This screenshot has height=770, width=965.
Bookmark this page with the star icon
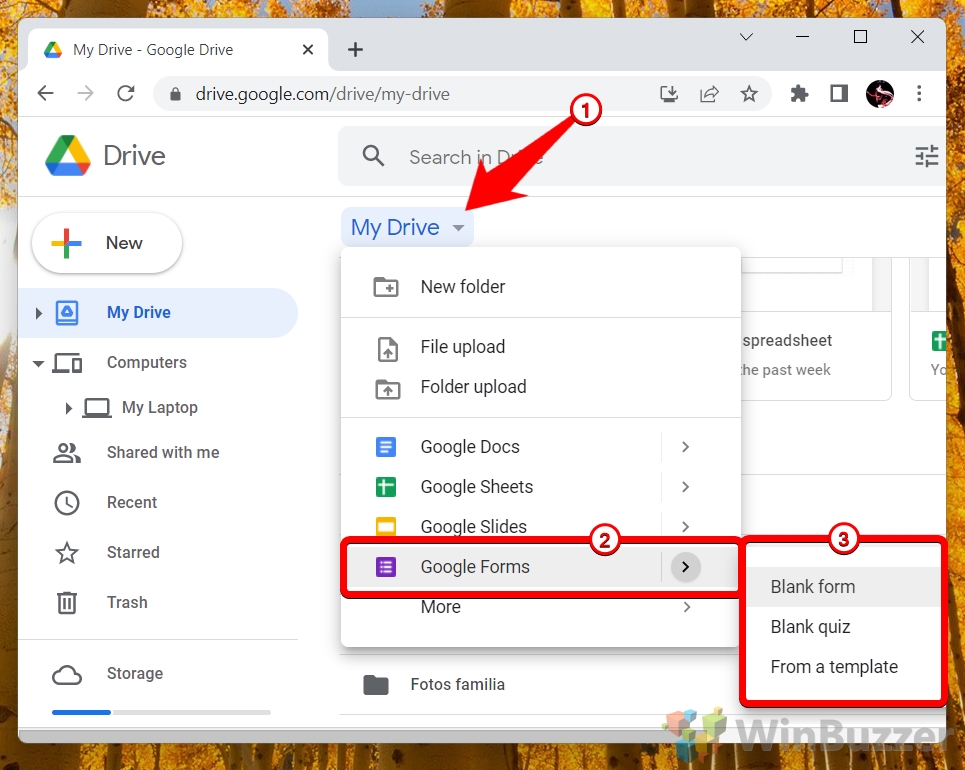tap(749, 94)
